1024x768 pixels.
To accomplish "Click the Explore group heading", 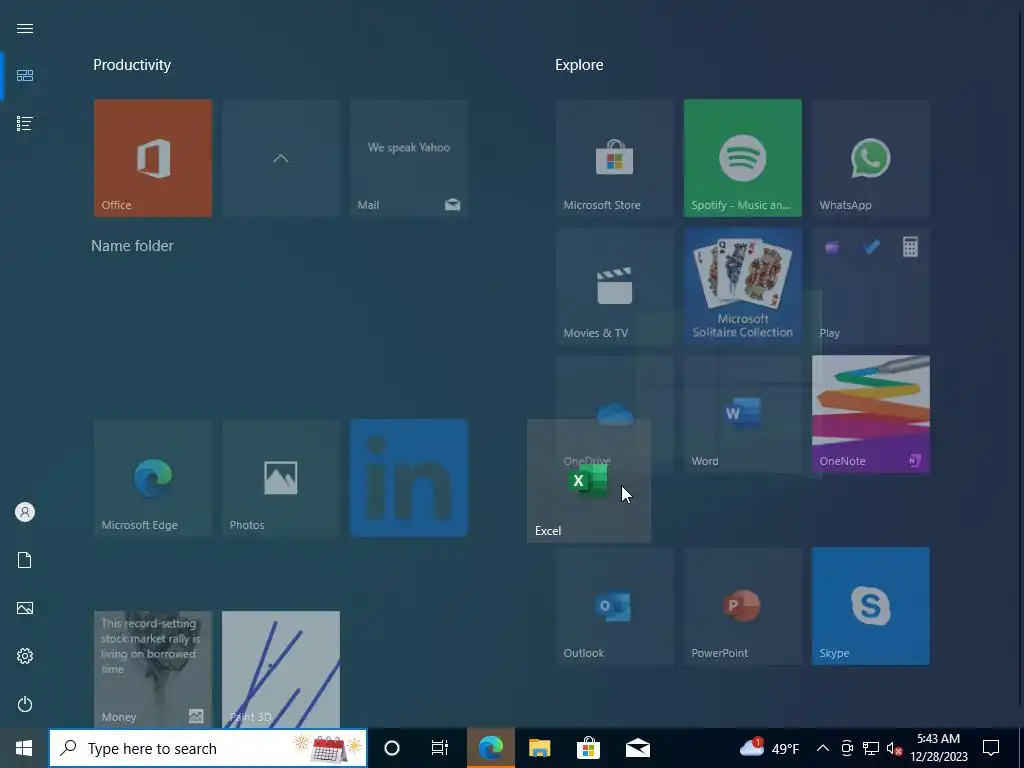I will (579, 65).
